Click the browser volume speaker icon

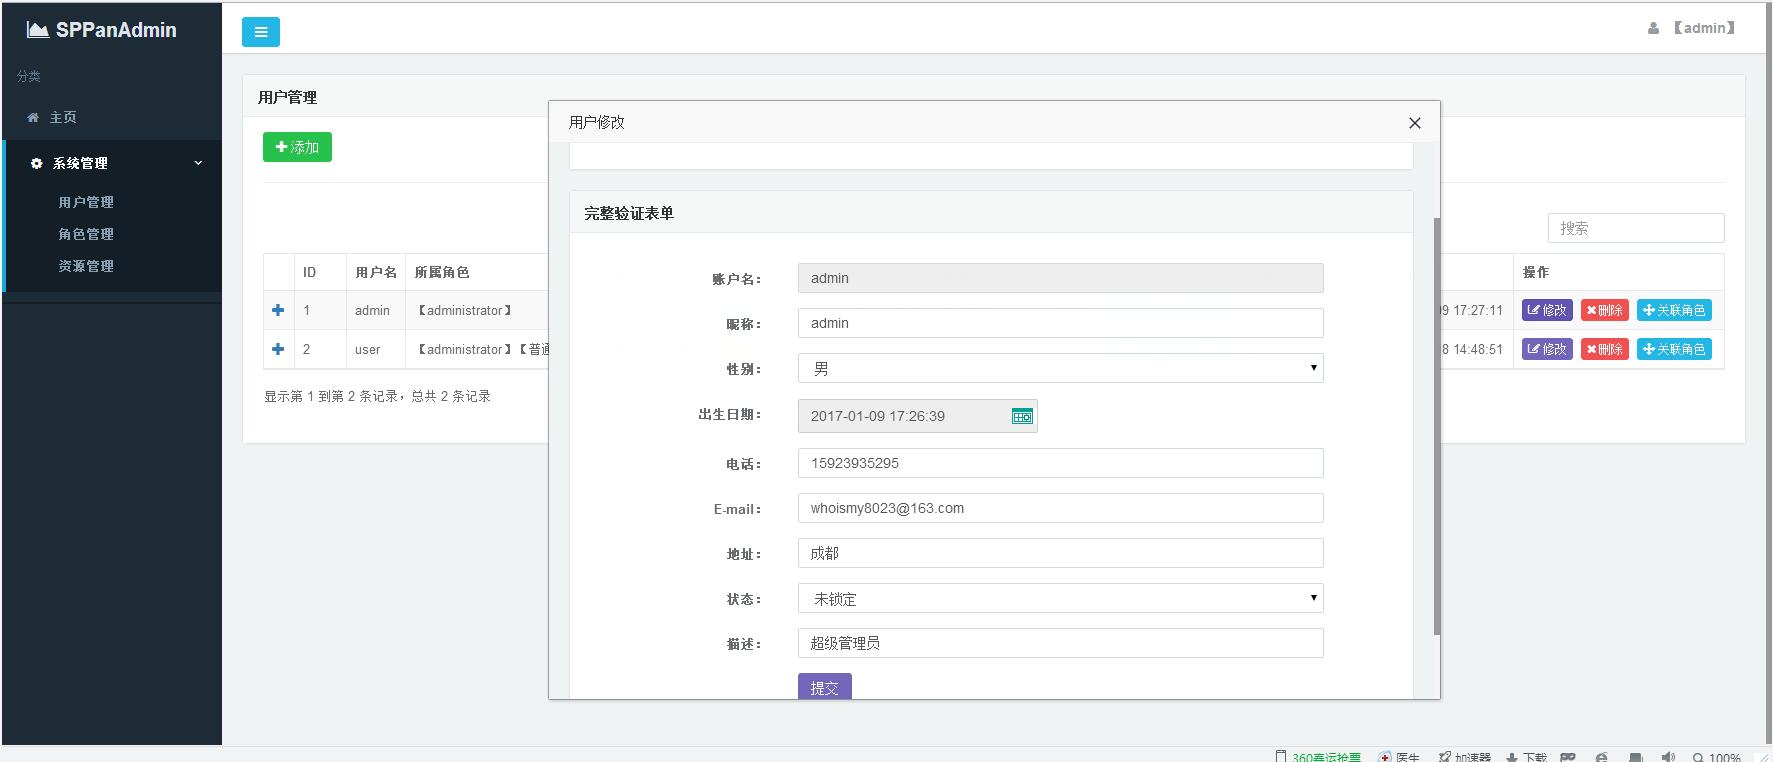[1668, 757]
